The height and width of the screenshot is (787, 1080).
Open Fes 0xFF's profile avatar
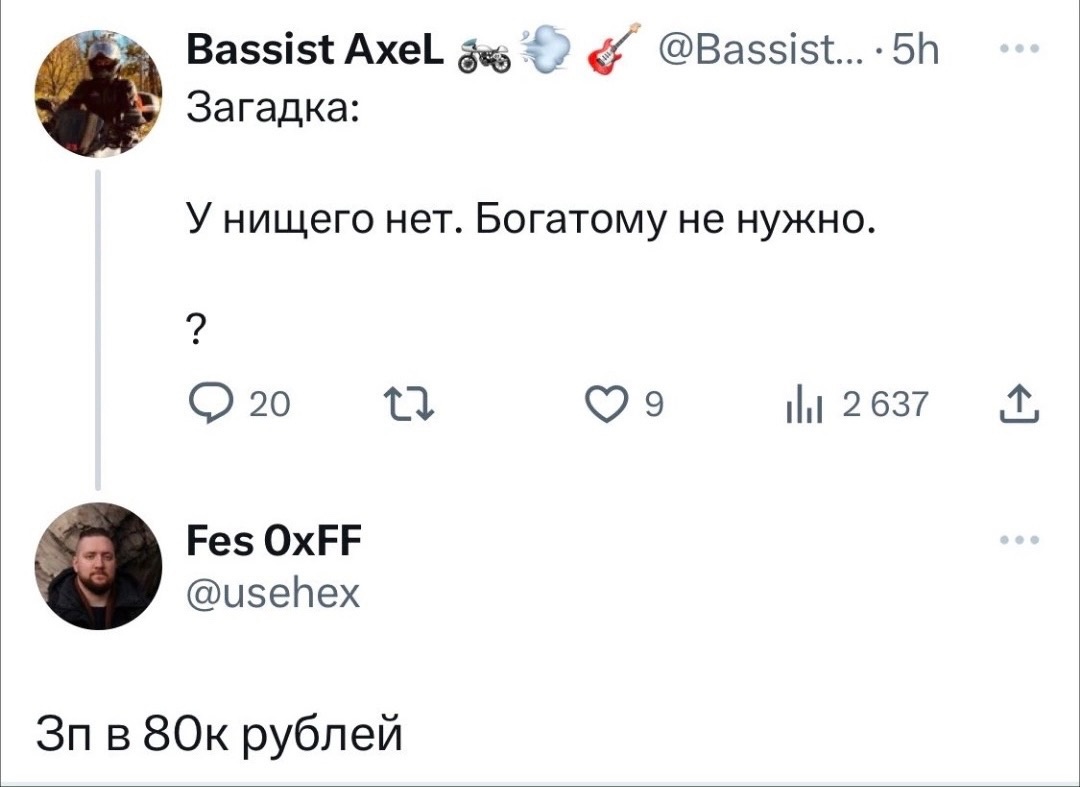pyautogui.click(x=98, y=565)
